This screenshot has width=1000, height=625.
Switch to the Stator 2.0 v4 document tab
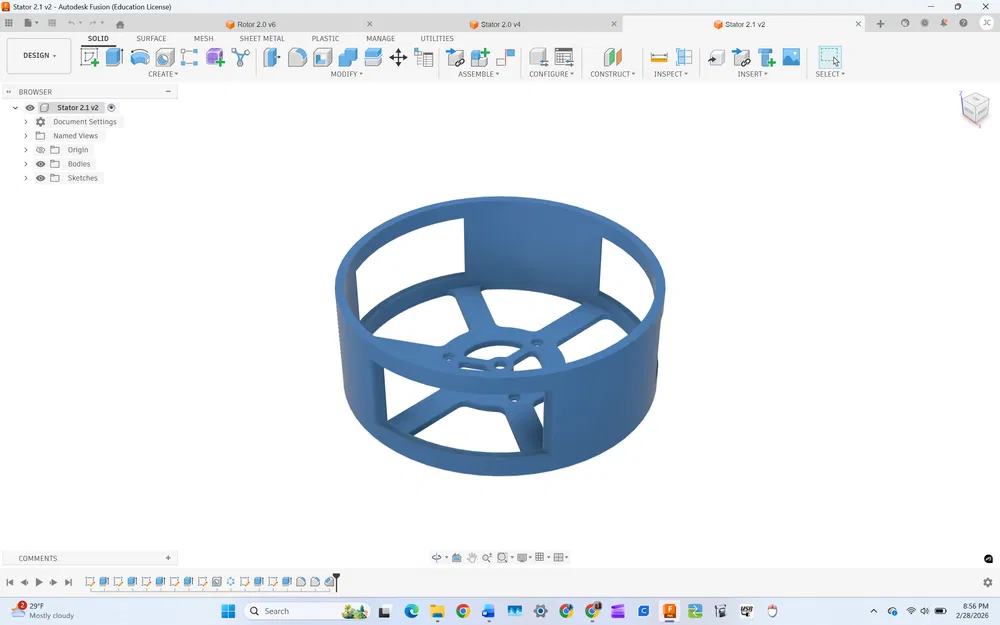500,24
